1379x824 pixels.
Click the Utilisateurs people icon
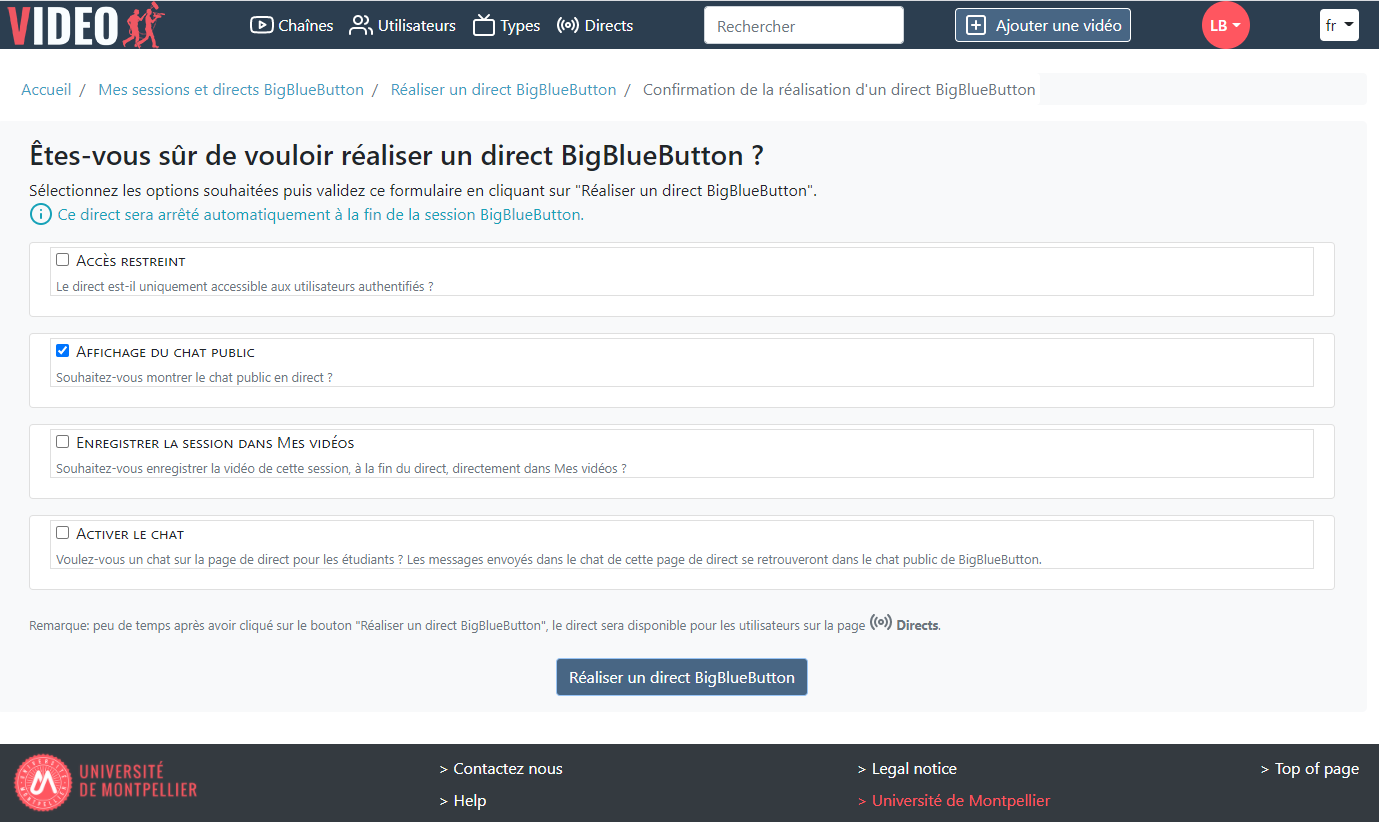point(360,26)
